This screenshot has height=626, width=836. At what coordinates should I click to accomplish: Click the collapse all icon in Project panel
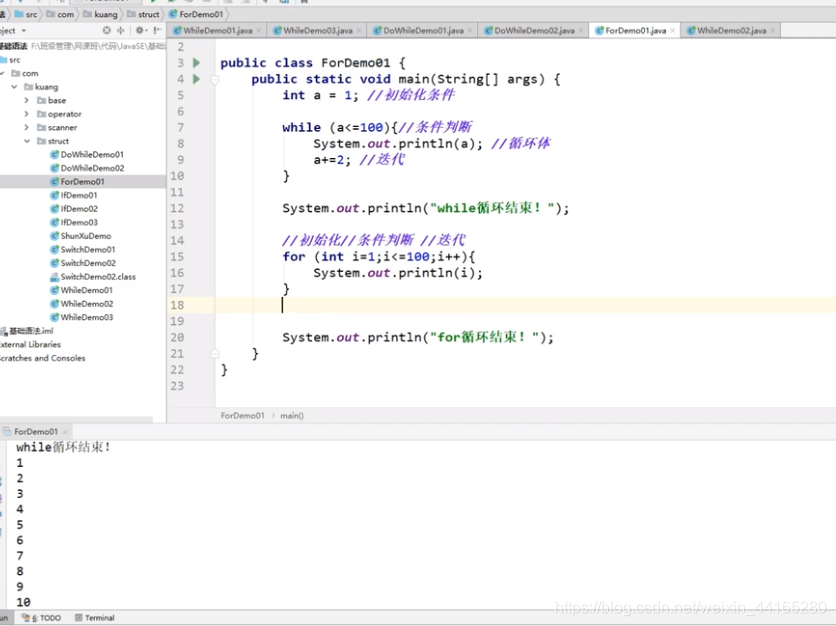coord(121,30)
